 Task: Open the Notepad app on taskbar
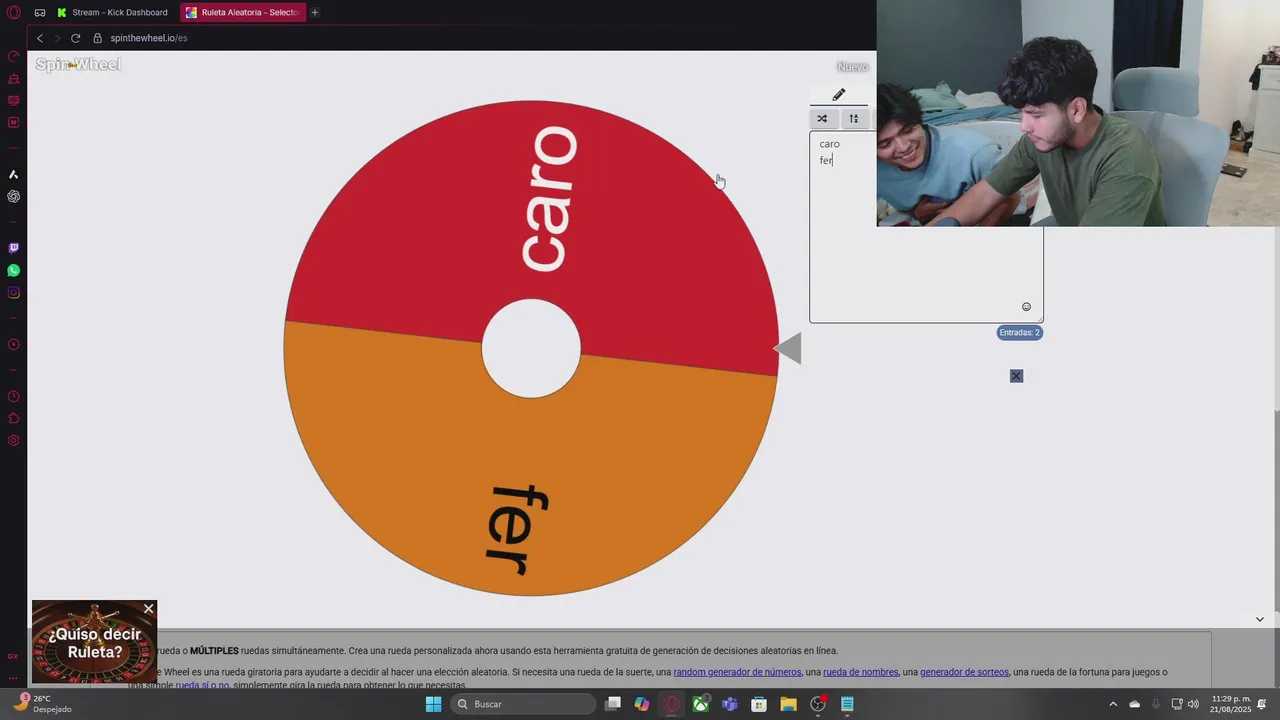pos(847,704)
